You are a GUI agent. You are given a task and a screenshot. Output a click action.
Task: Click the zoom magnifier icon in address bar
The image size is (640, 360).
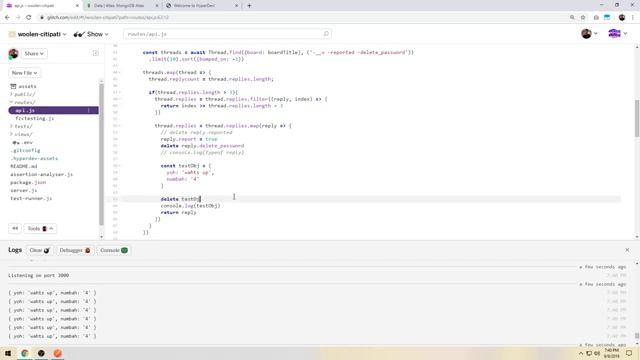click(572, 17)
